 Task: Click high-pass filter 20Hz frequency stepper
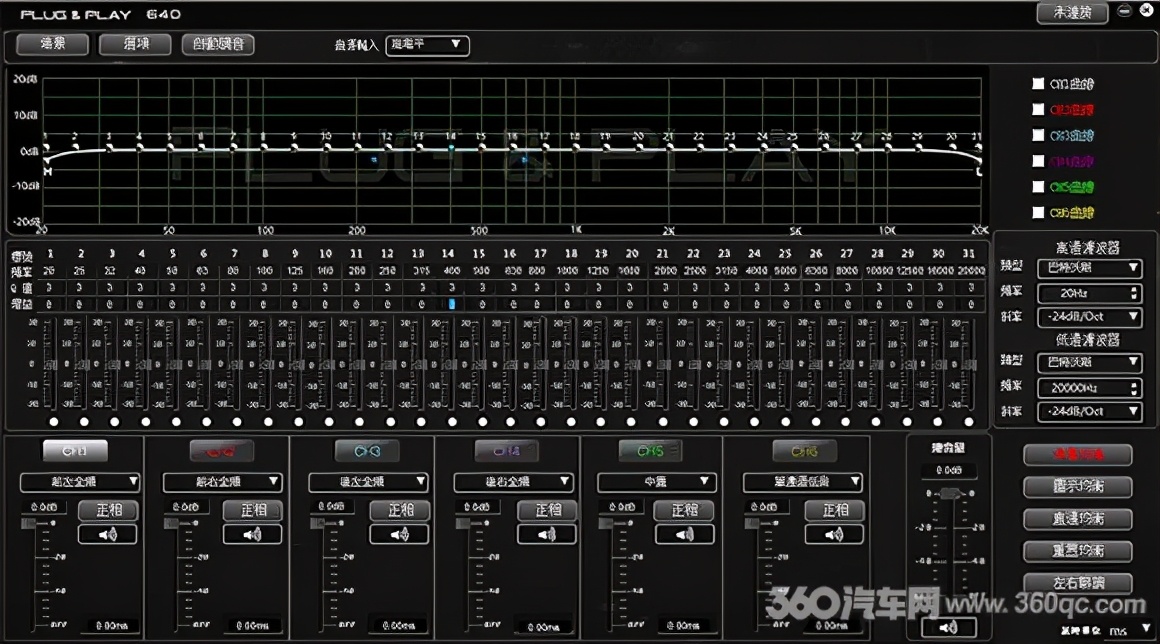click(1134, 294)
